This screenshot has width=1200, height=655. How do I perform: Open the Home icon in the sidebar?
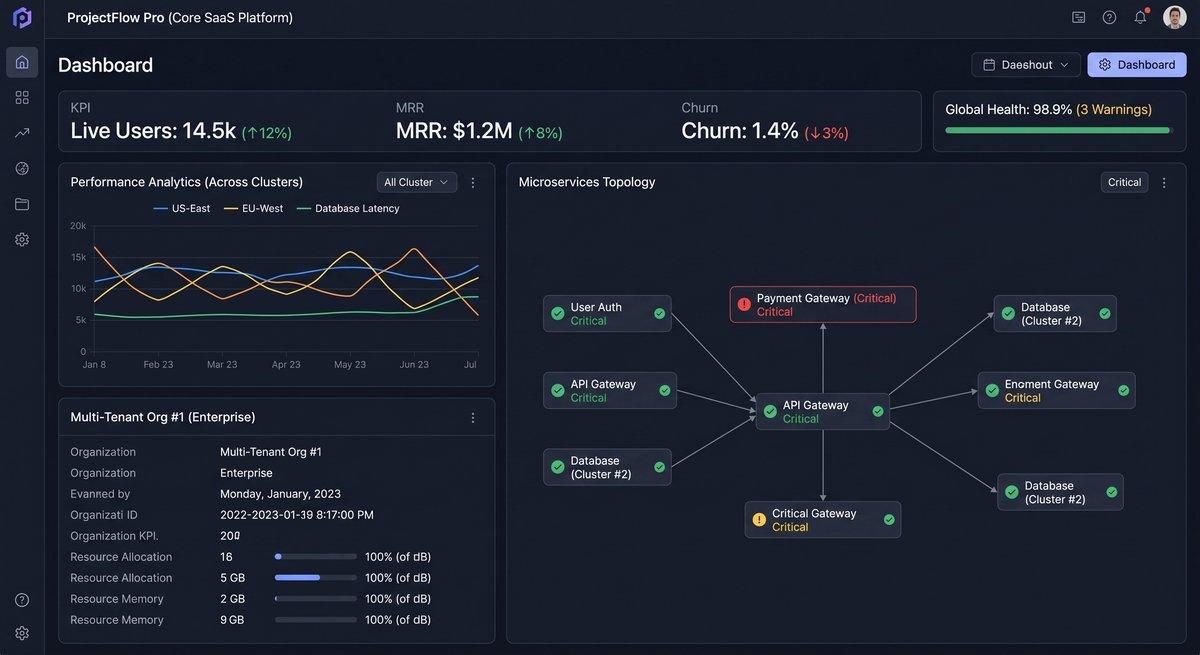pyautogui.click(x=22, y=62)
